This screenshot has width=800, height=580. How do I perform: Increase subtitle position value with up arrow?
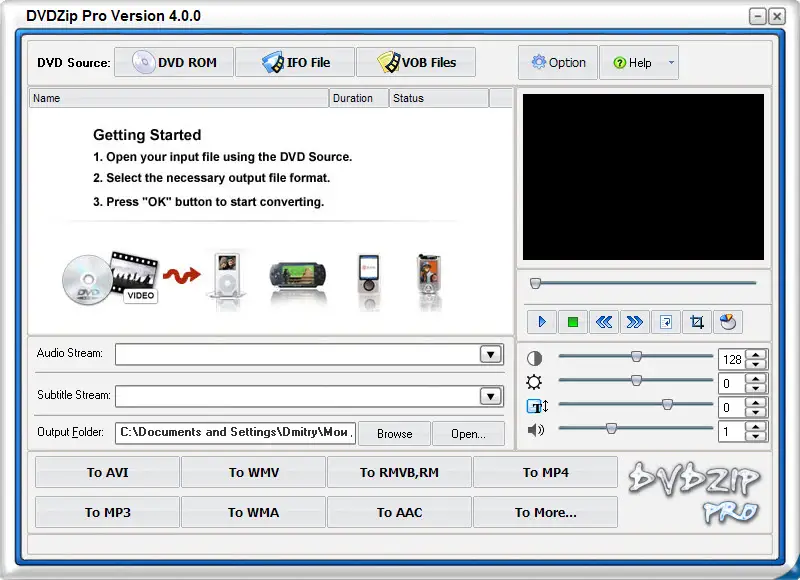coord(756,402)
